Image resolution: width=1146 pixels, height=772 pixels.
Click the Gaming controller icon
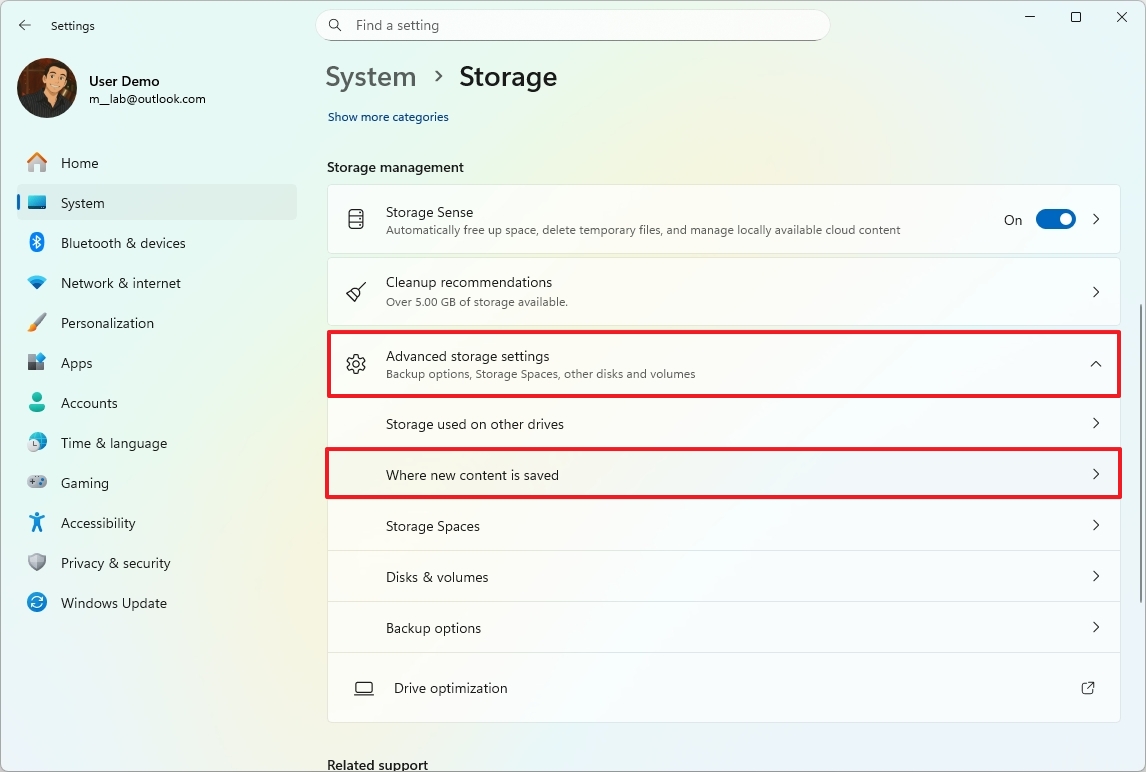coord(37,483)
